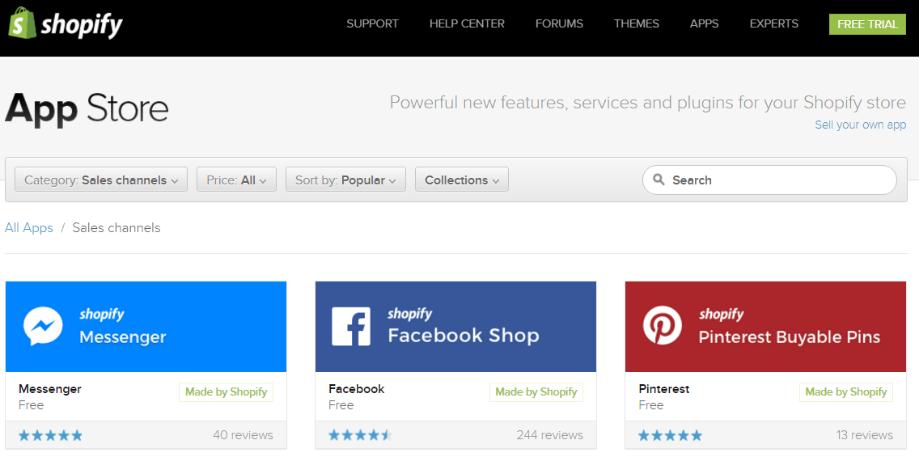This screenshot has height=457, width=919.
Task: Click the Facebook star rating
Action: 360,435
